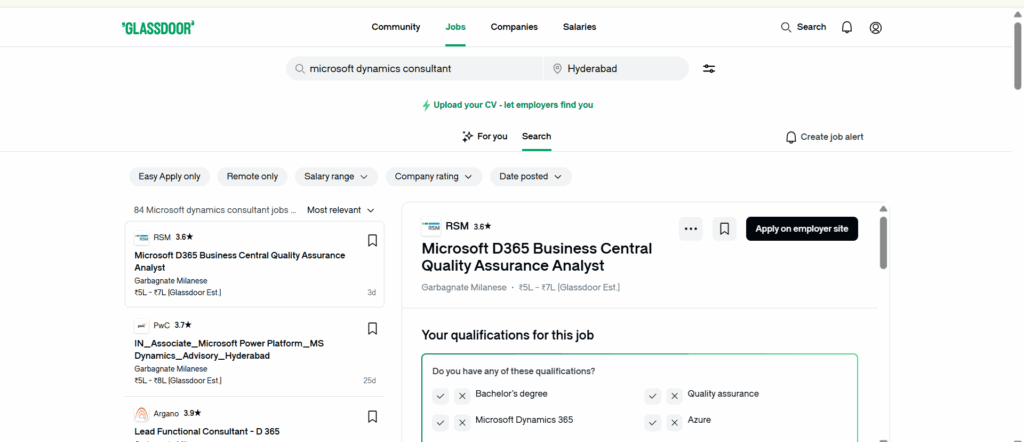This screenshot has height=442, width=1024.
Task: Go to the Companies nav tab
Action: [x=514, y=27]
